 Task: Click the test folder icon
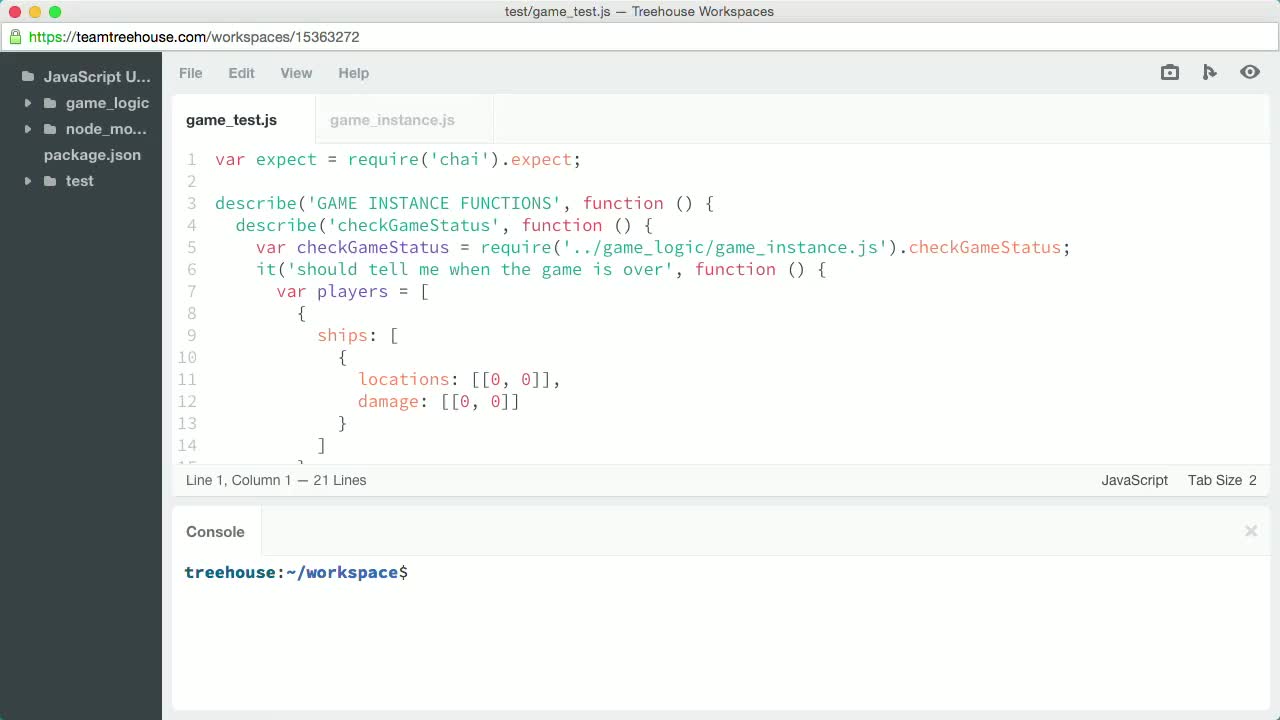coord(51,181)
